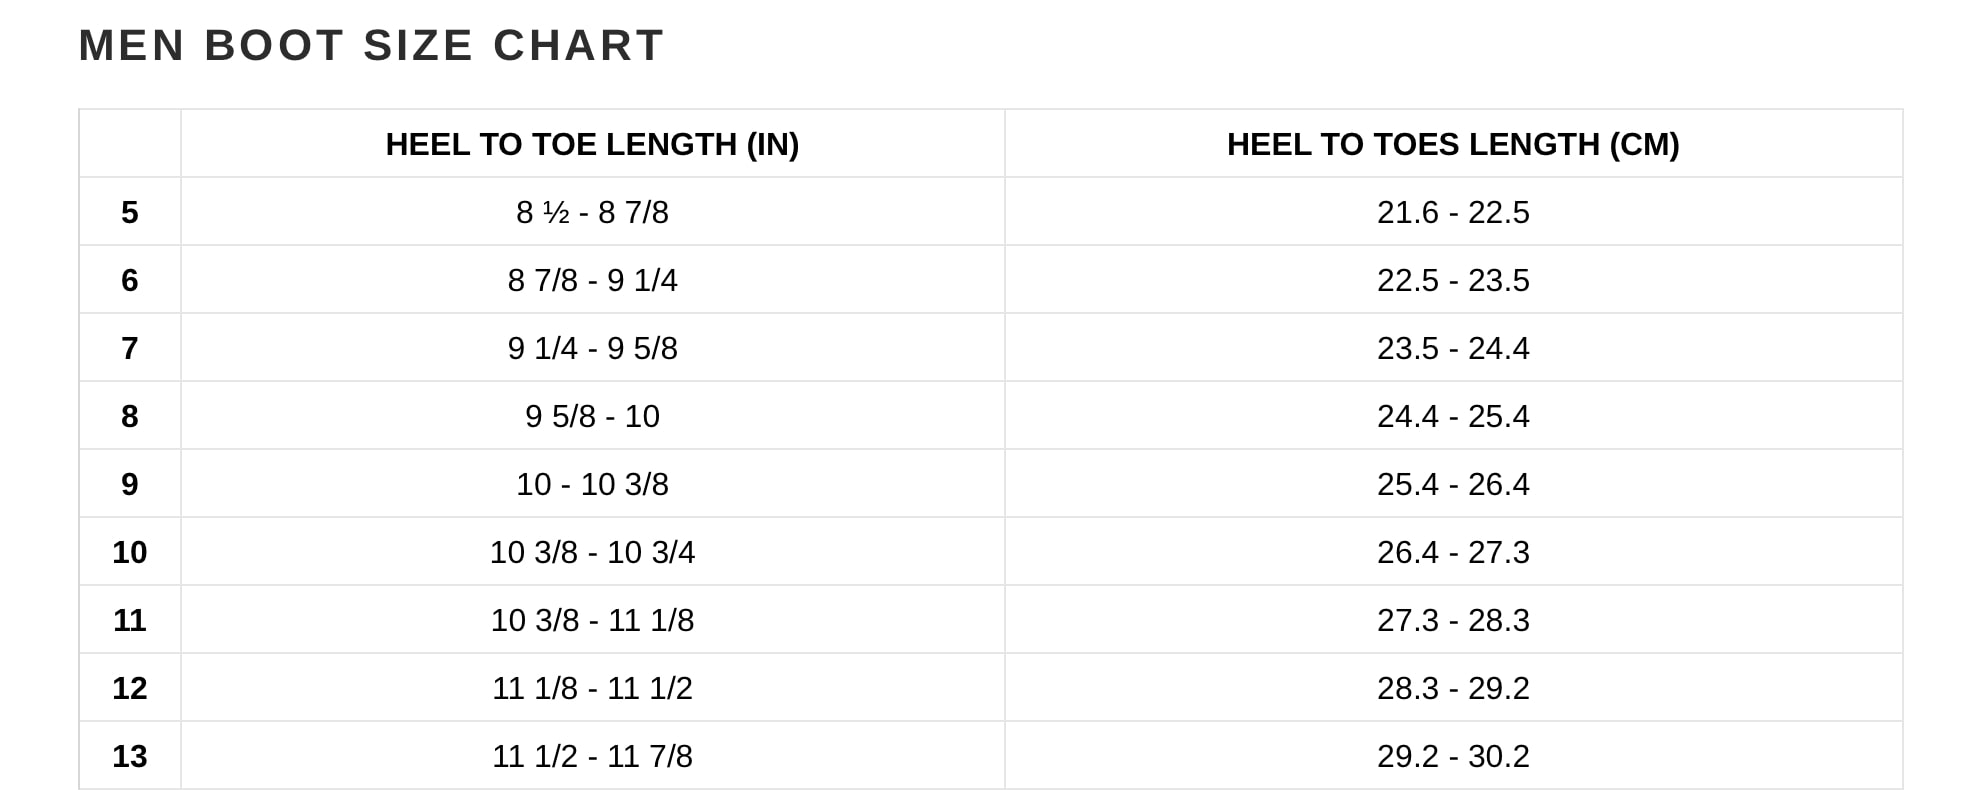Image resolution: width=1986 pixels, height=812 pixels.
Task: Click the 21.6 - 22.5 cm cell
Action: pos(1453,212)
